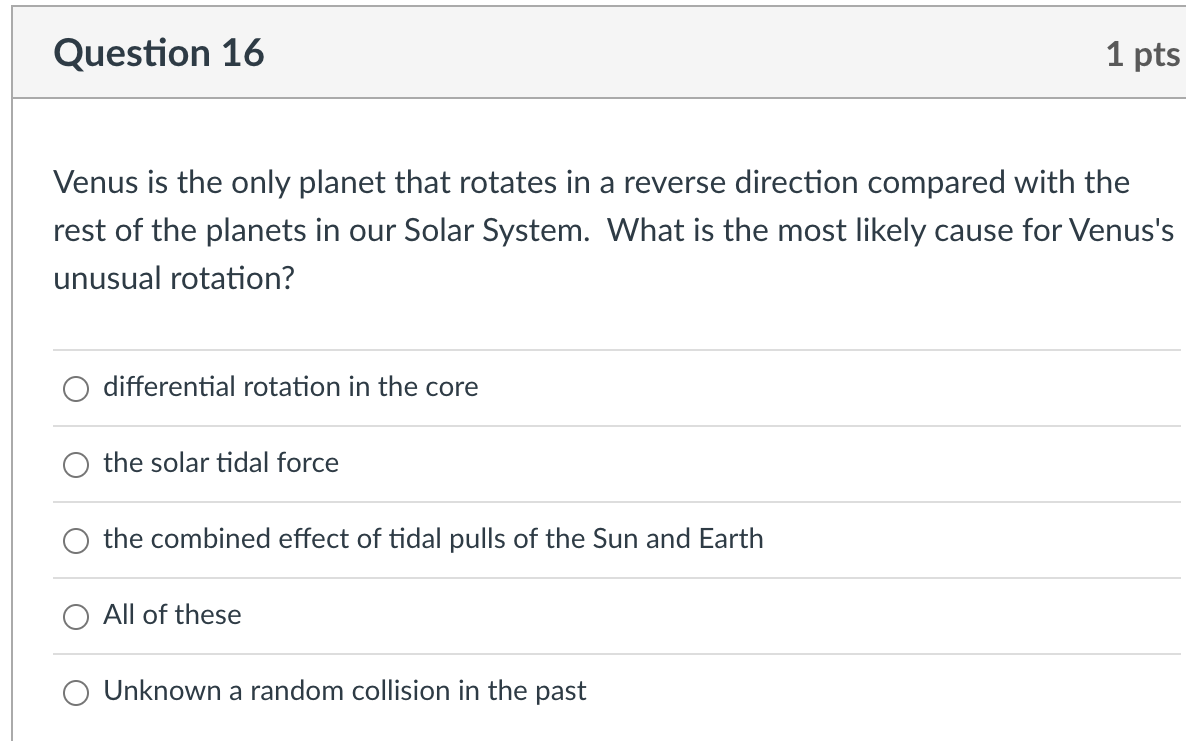This screenshot has width=1186, height=741.
Task: Click the word "Venus" starting the question
Action: tap(89, 183)
